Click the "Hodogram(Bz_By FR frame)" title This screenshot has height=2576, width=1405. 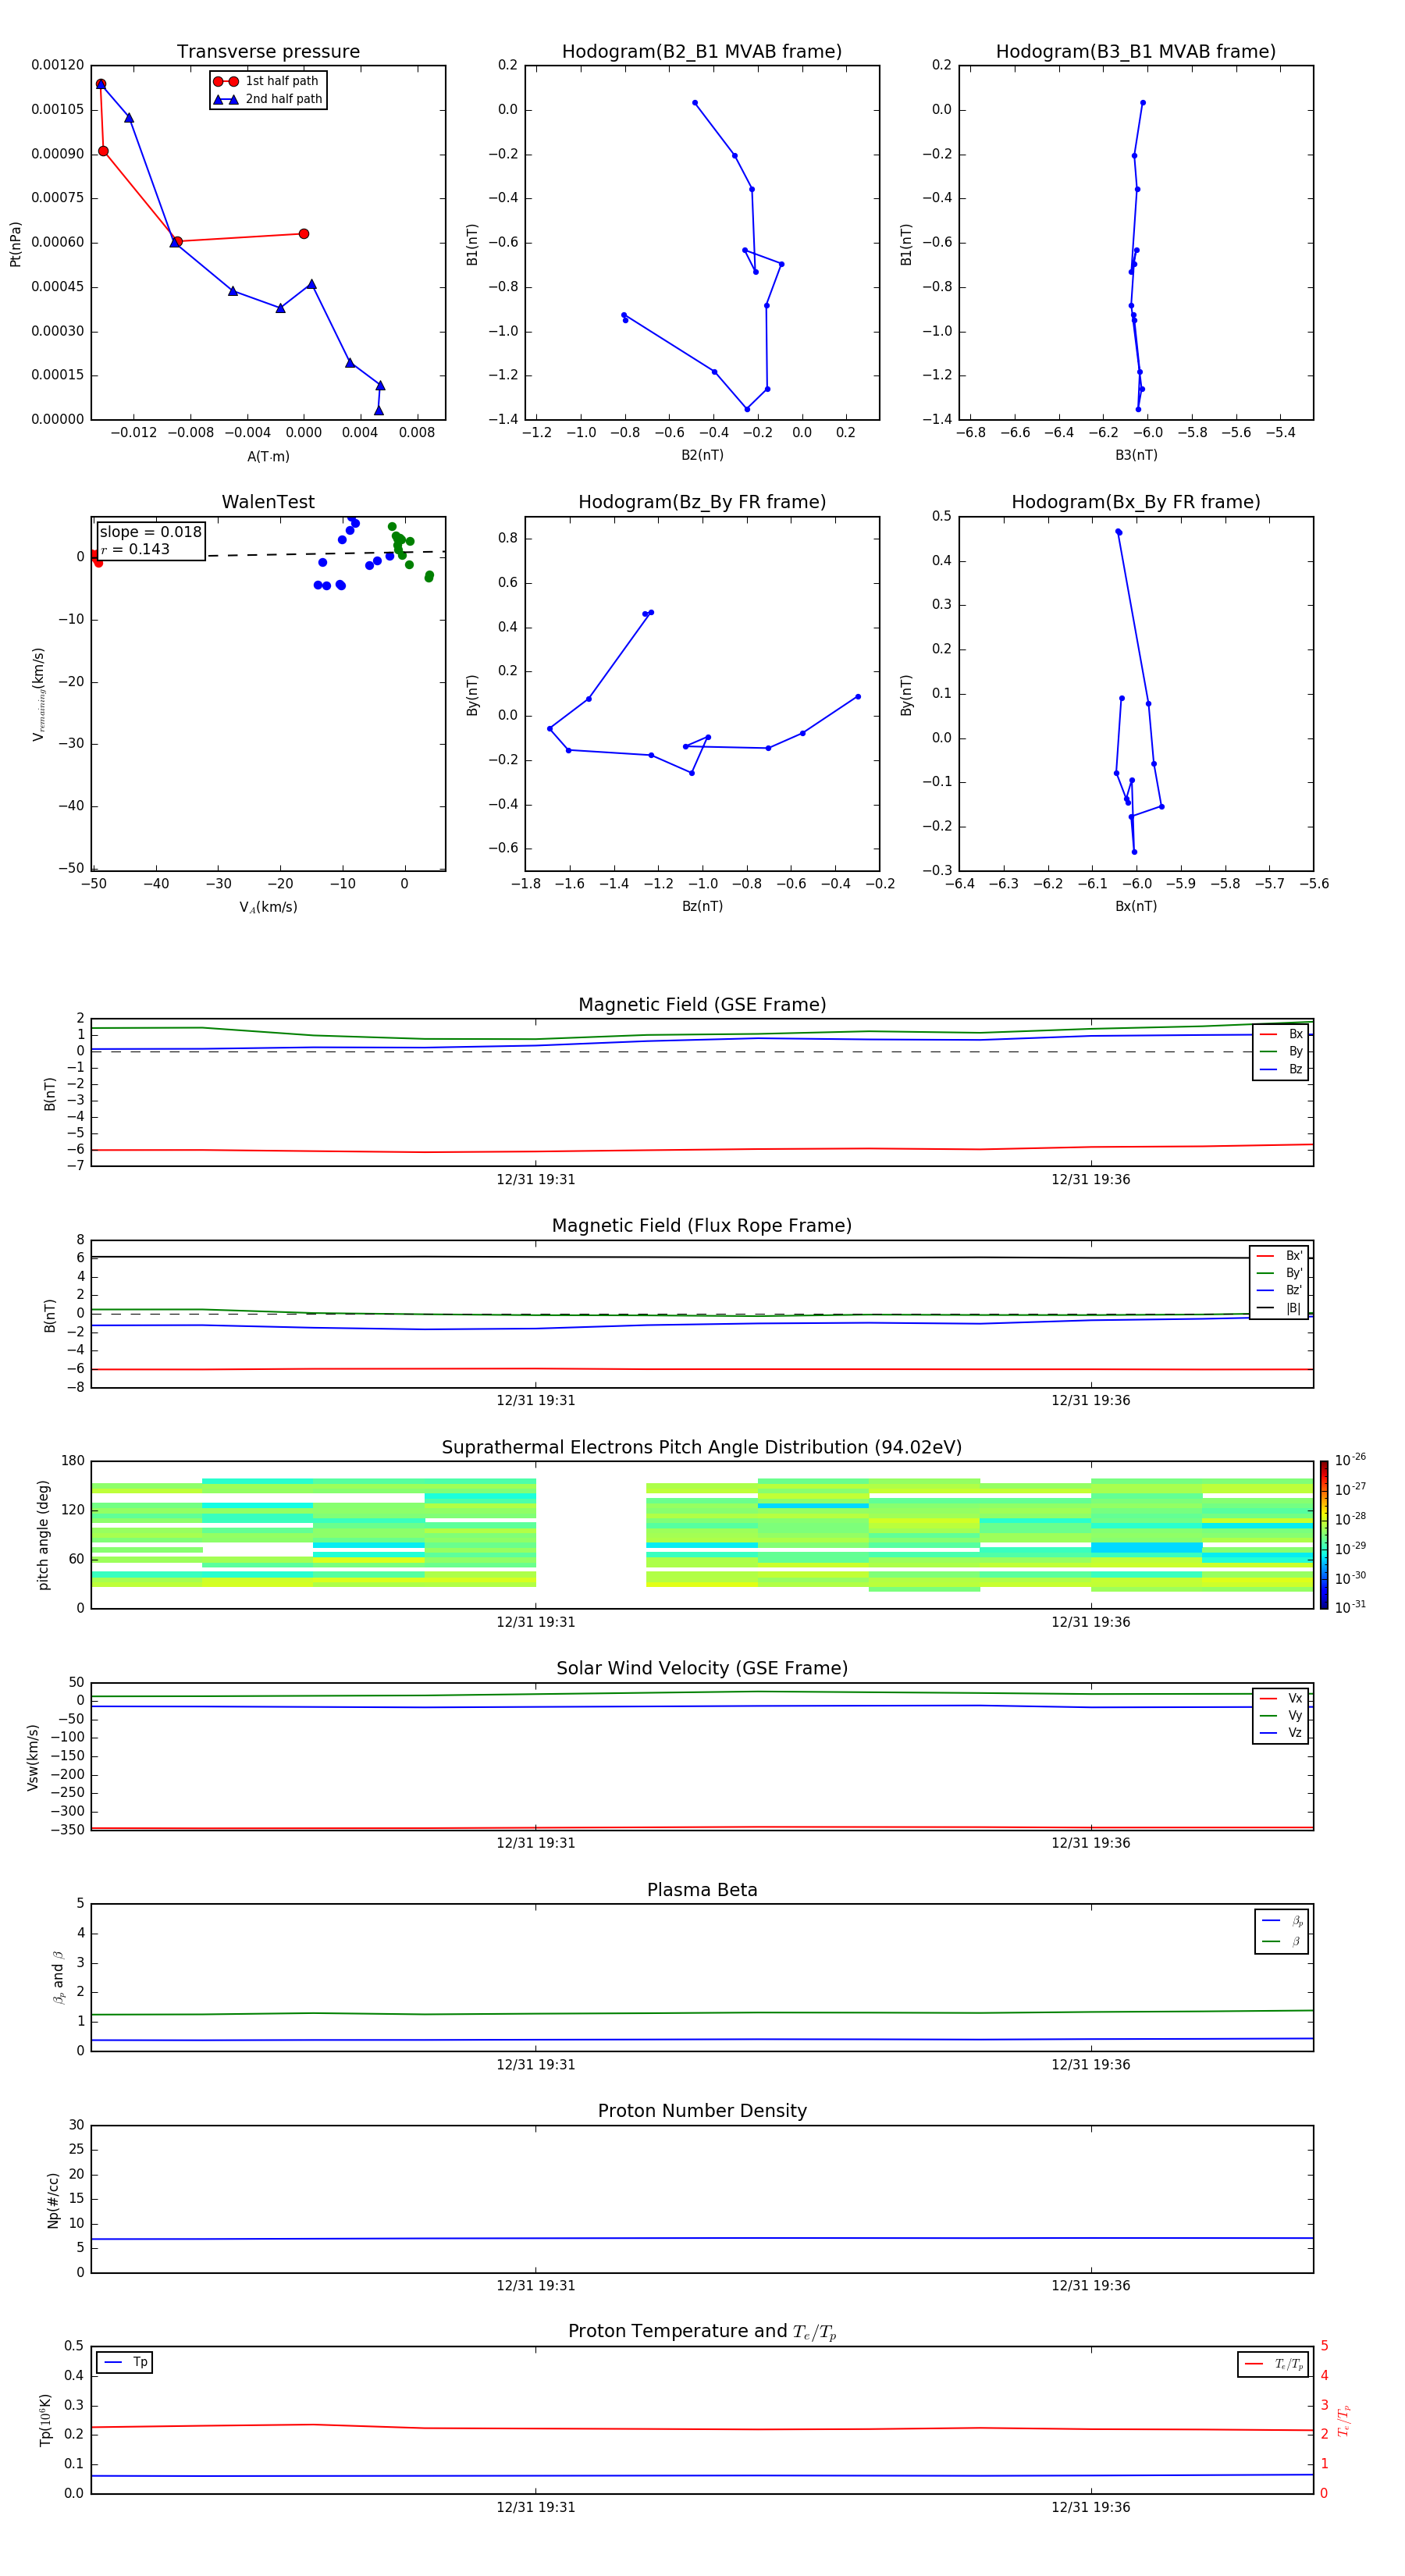point(702,502)
